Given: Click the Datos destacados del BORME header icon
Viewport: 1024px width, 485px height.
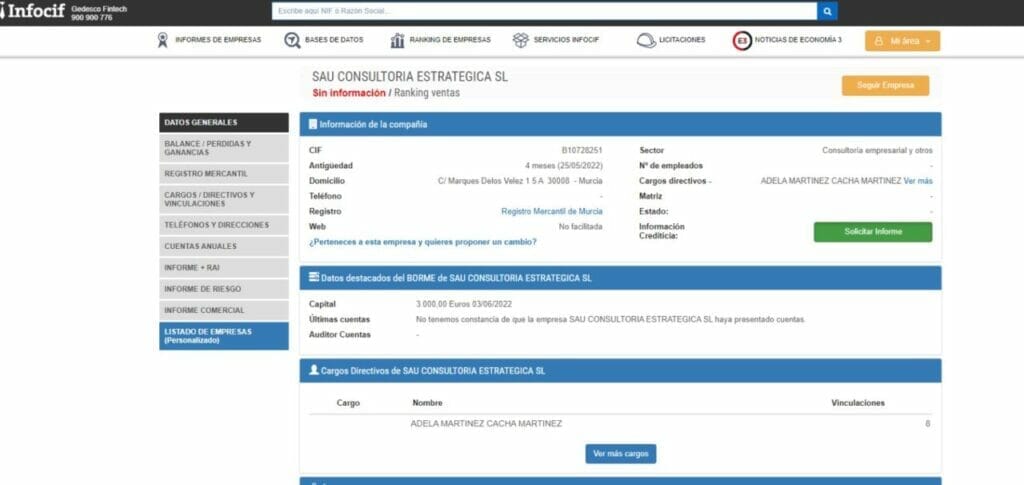Looking at the screenshot, I should click(x=313, y=277).
